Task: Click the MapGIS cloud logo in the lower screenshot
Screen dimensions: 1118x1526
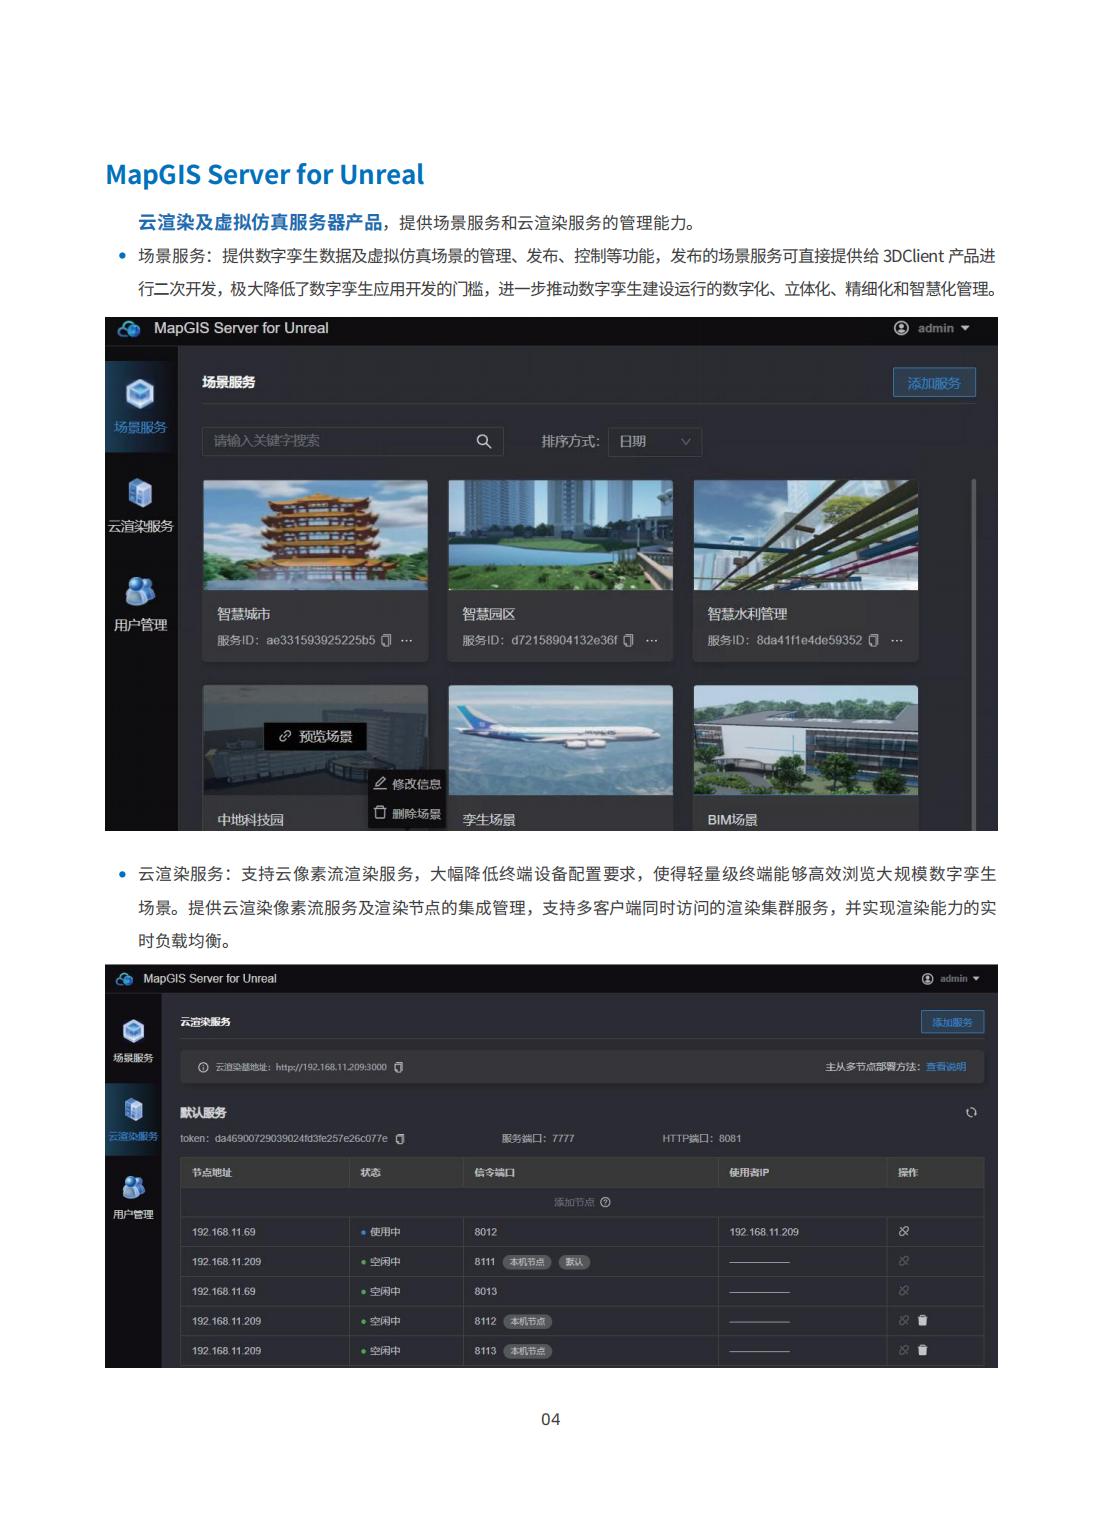Action: pyautogui.click(x=125, y=979)
